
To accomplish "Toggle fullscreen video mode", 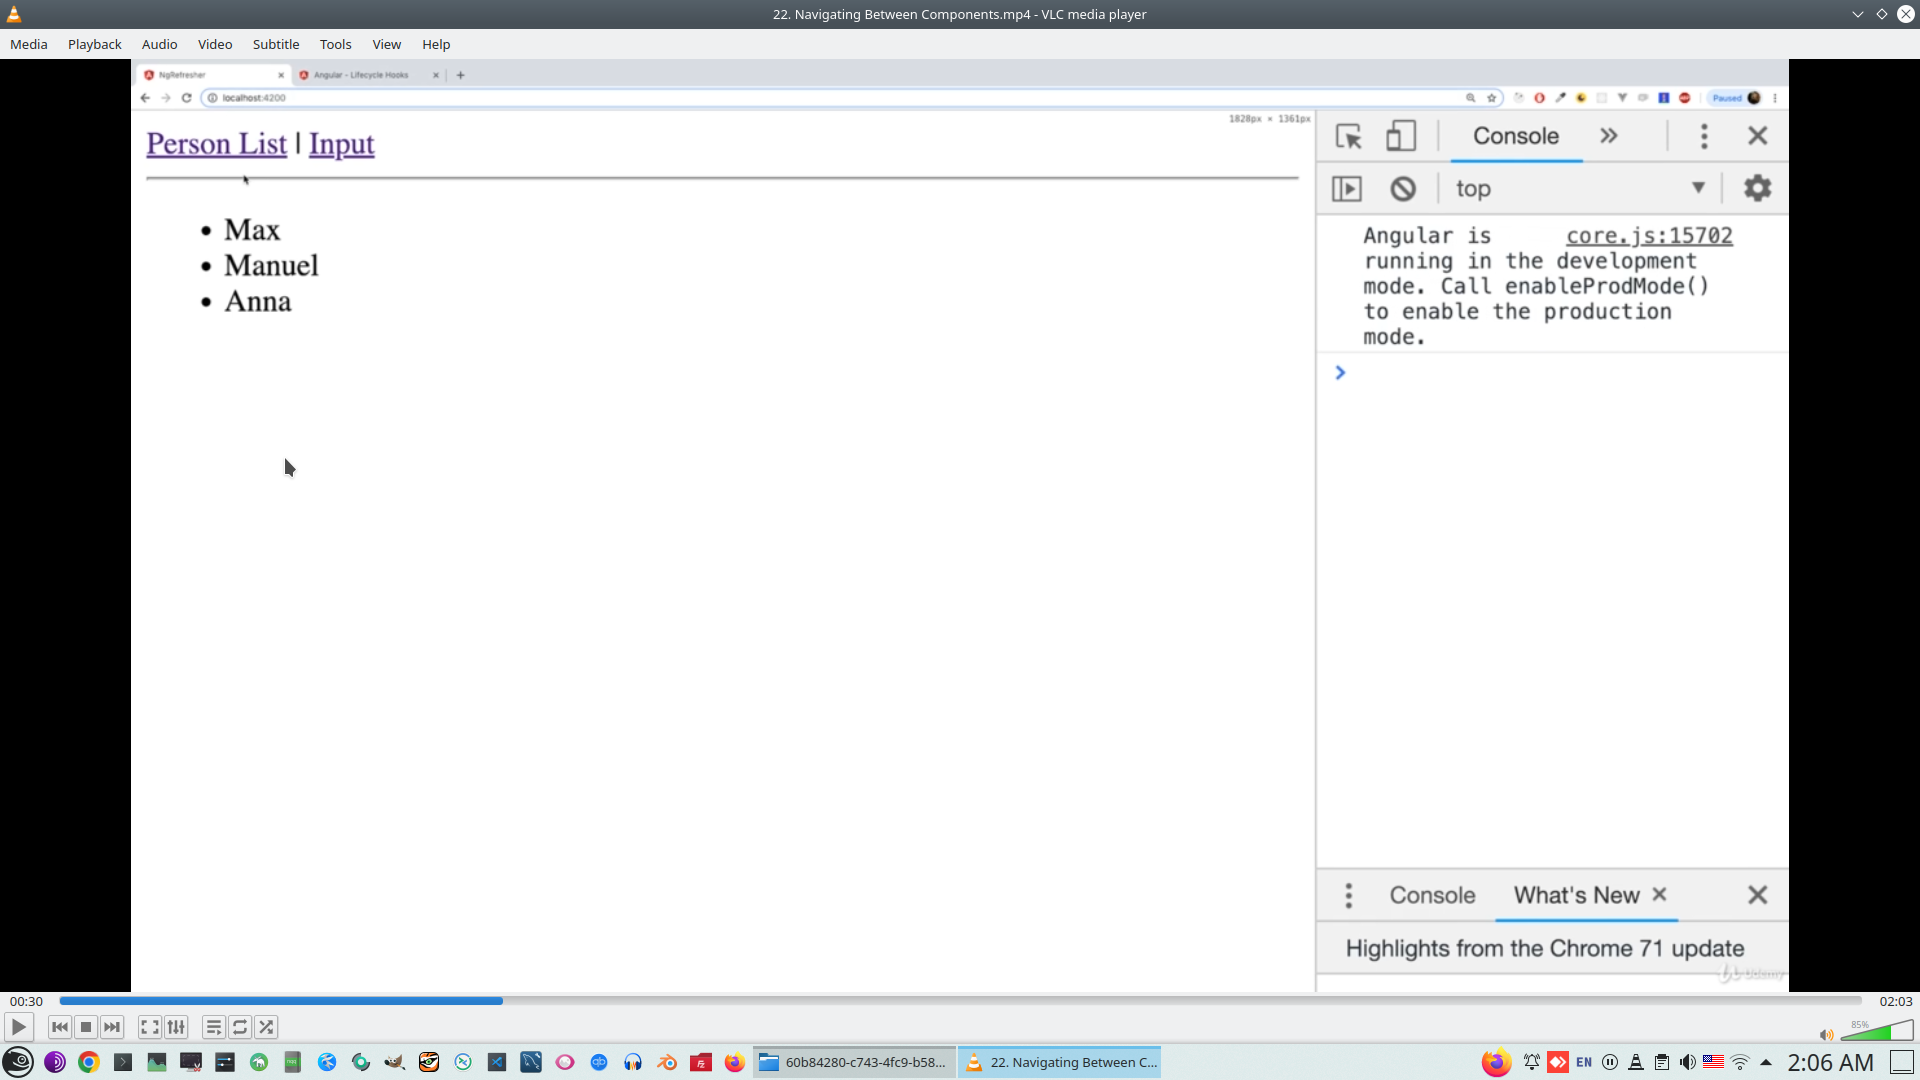I will (x=150, y=1027).
